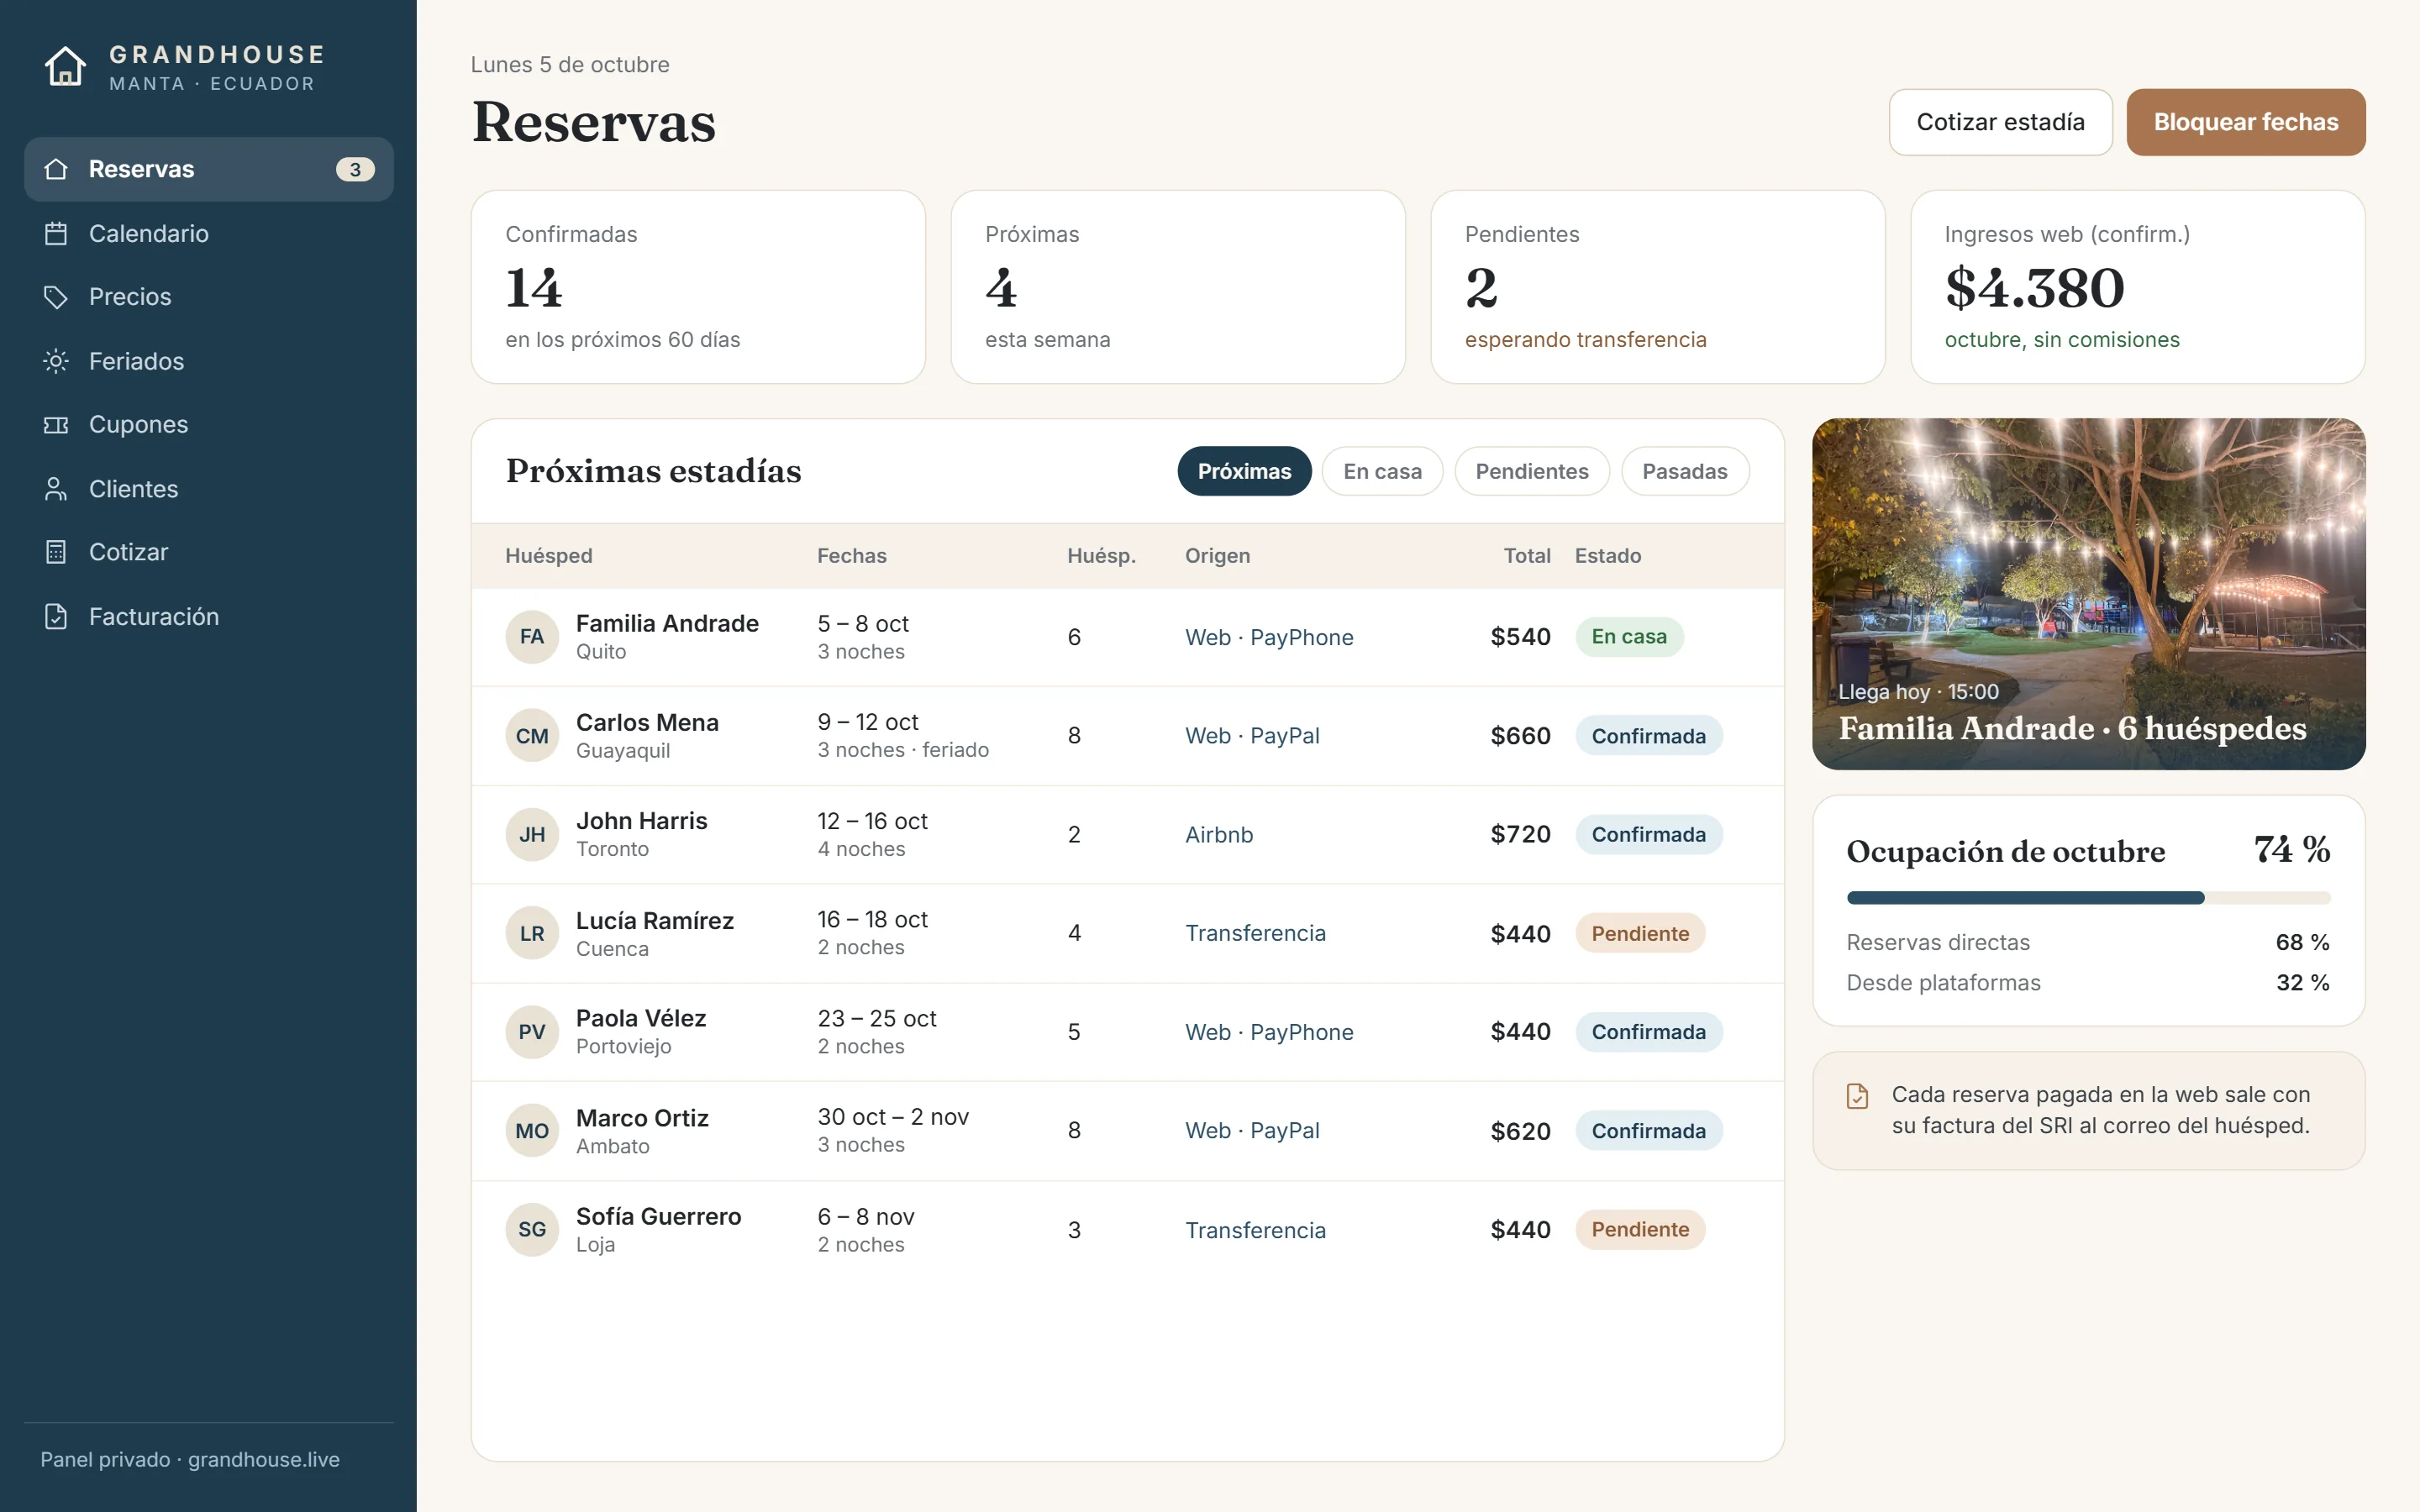Open the Pasadas stays filter
Screen dimensions: 2420x1512
click(x=1684, y=471)
